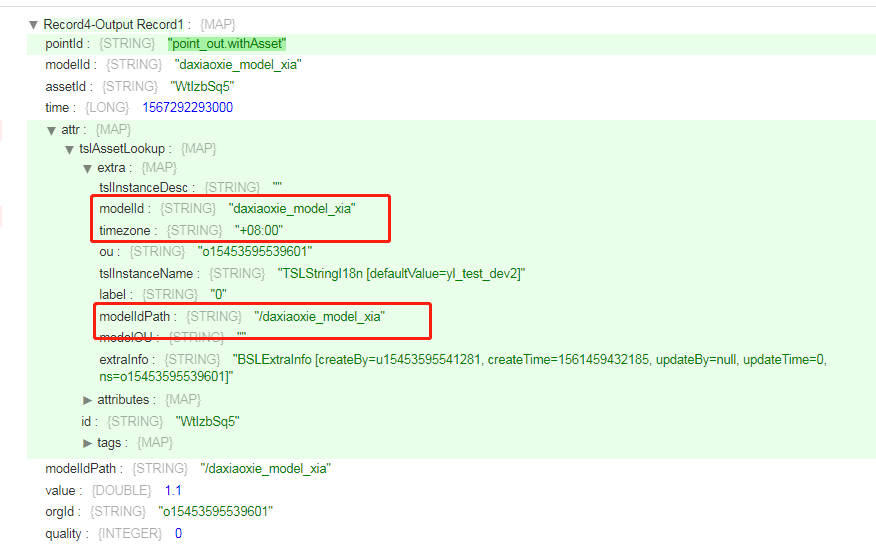
Task: Select the value field showing 1.1
Action: [173, 491]
